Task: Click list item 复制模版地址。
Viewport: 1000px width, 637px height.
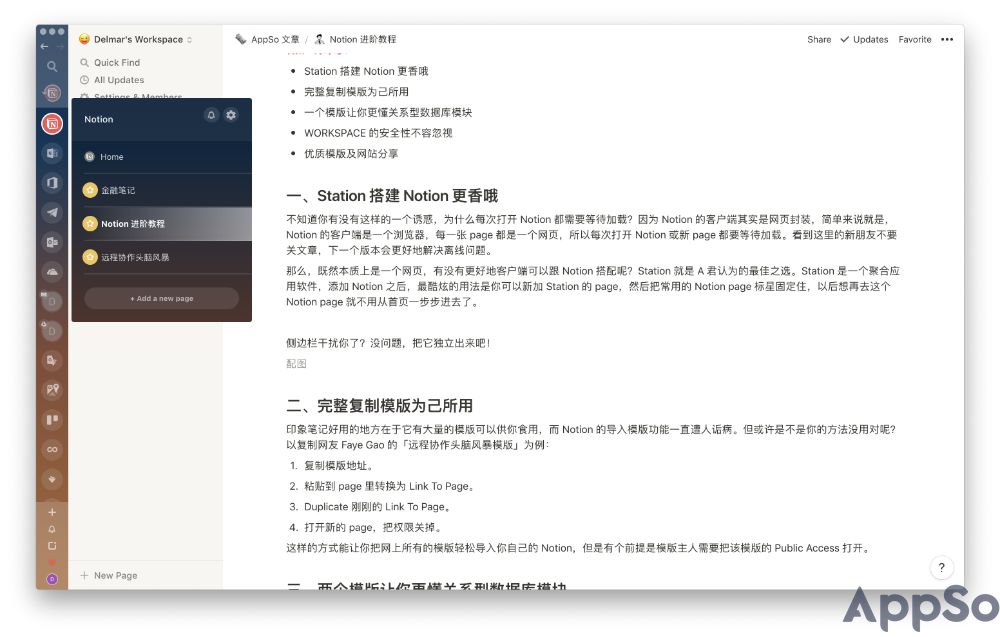Action: pyautogui.click(x=339, y=465)
